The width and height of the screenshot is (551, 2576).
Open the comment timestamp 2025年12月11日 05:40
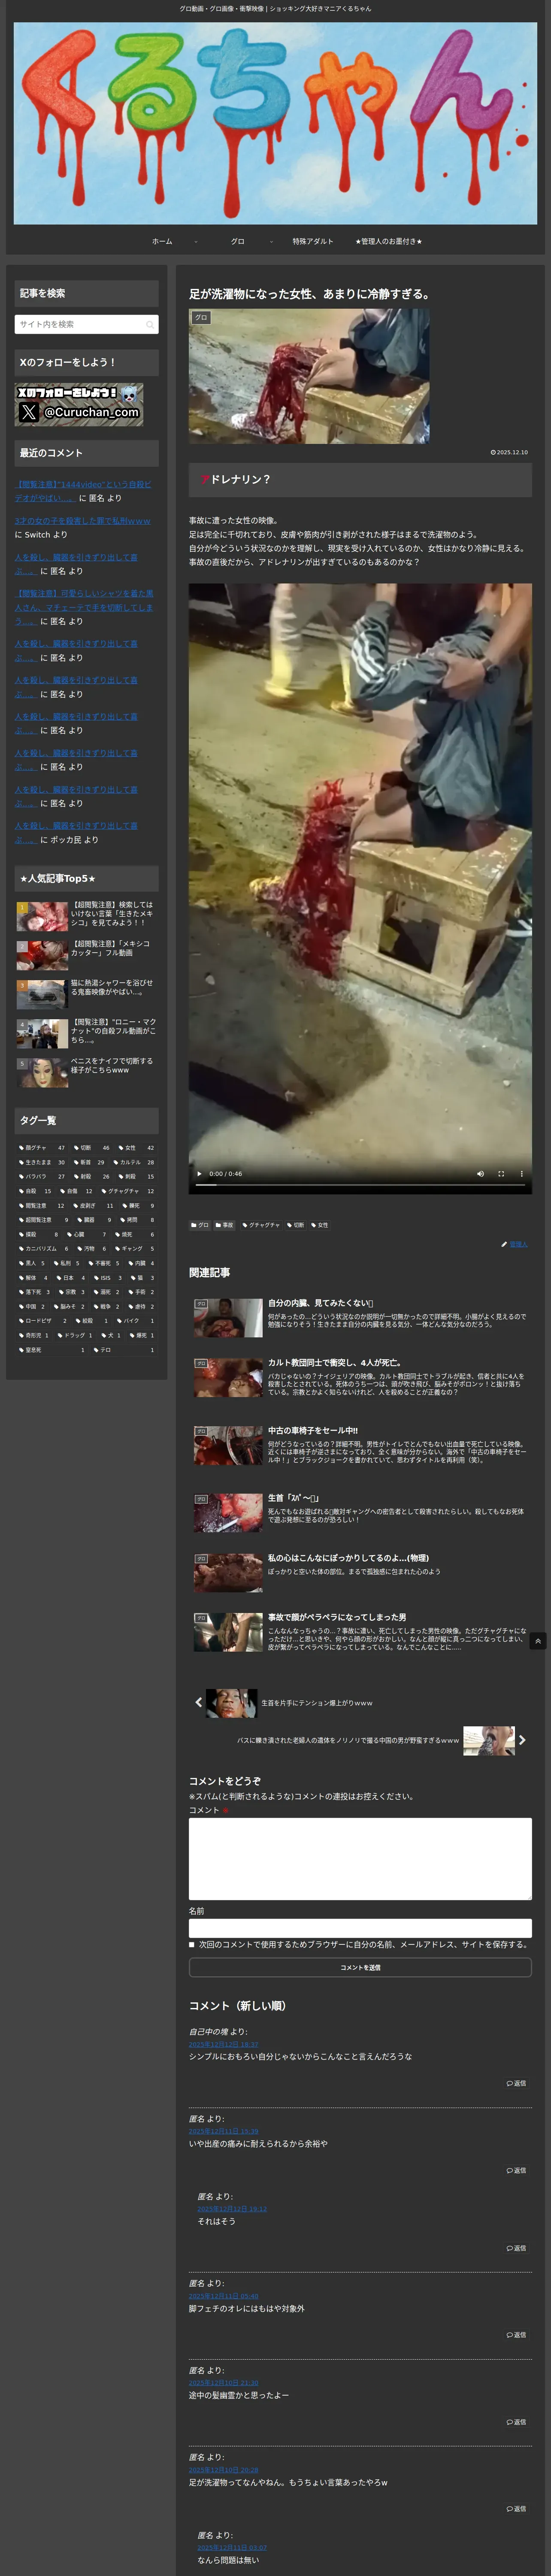223,2296
